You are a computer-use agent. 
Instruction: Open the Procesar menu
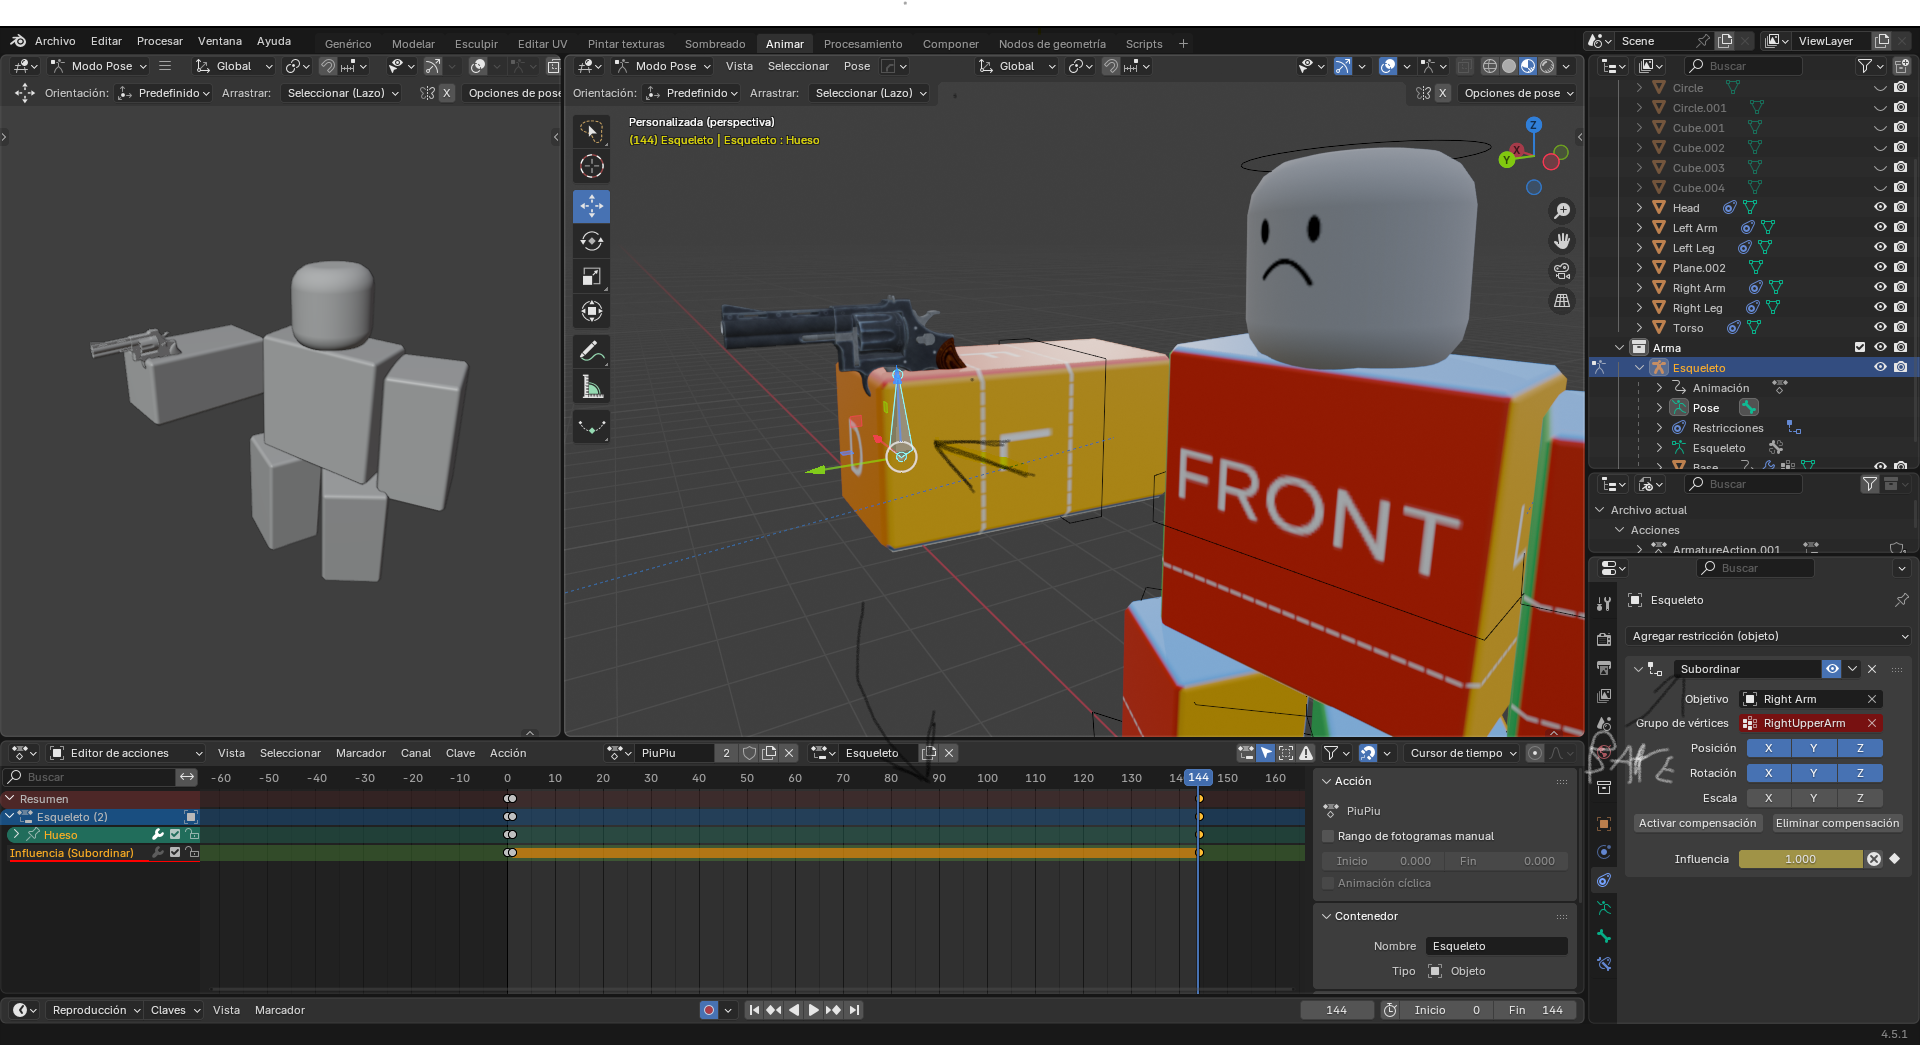pyautogui.click(x=160, y=41)
